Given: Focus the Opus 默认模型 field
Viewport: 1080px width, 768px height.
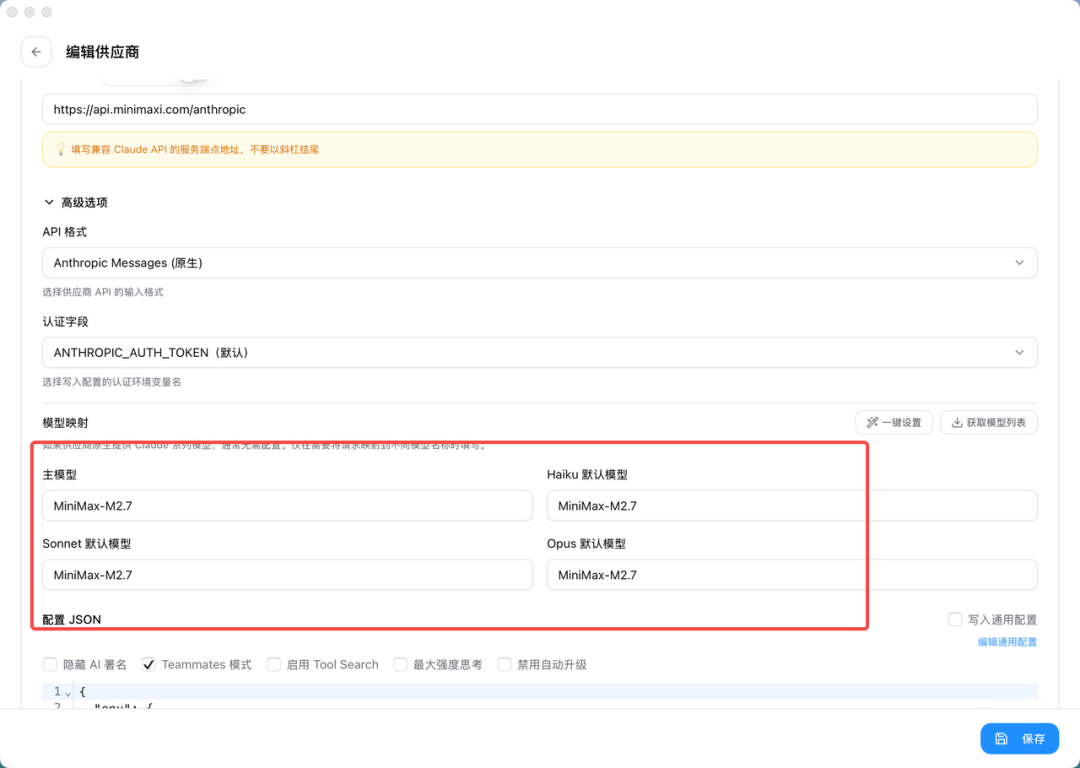Looking at the screenshot, I should (791, 574).
